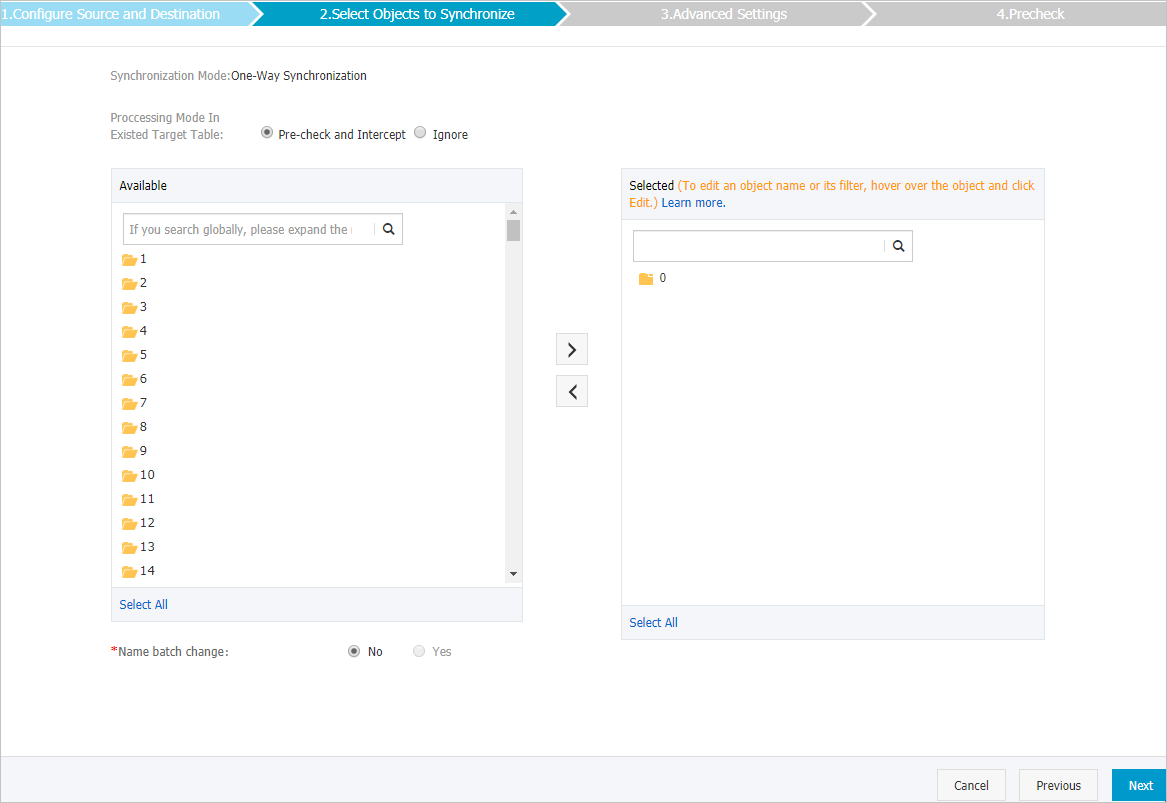Click the folder icon of database 13

[x=130, y=548]
